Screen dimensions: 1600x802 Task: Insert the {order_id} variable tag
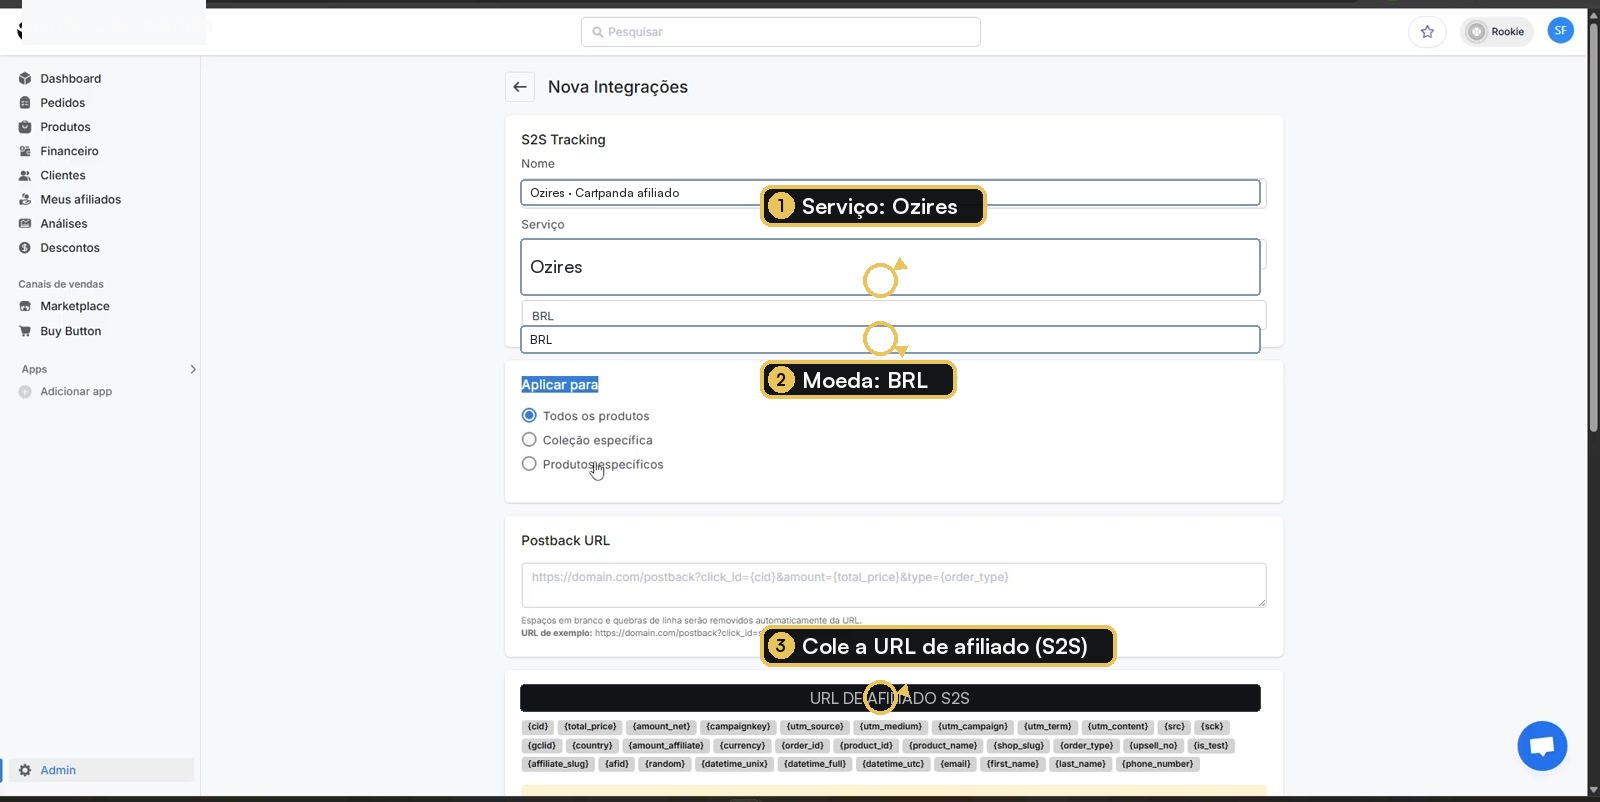point(802,746)
